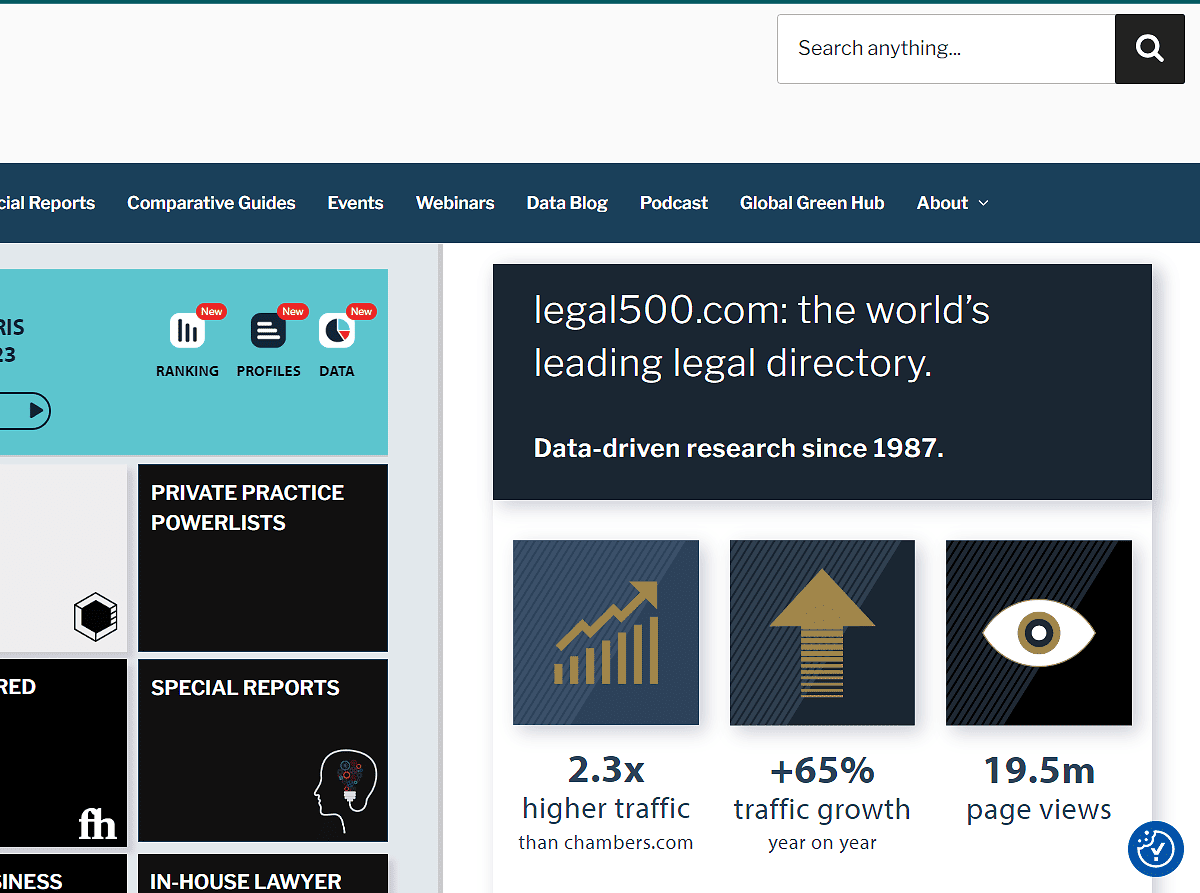Open the Data Blog section

tap(567, 203)
